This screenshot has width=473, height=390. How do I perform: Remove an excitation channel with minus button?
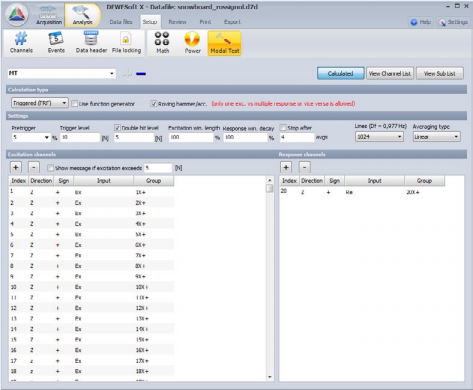[x=33, y=167]
